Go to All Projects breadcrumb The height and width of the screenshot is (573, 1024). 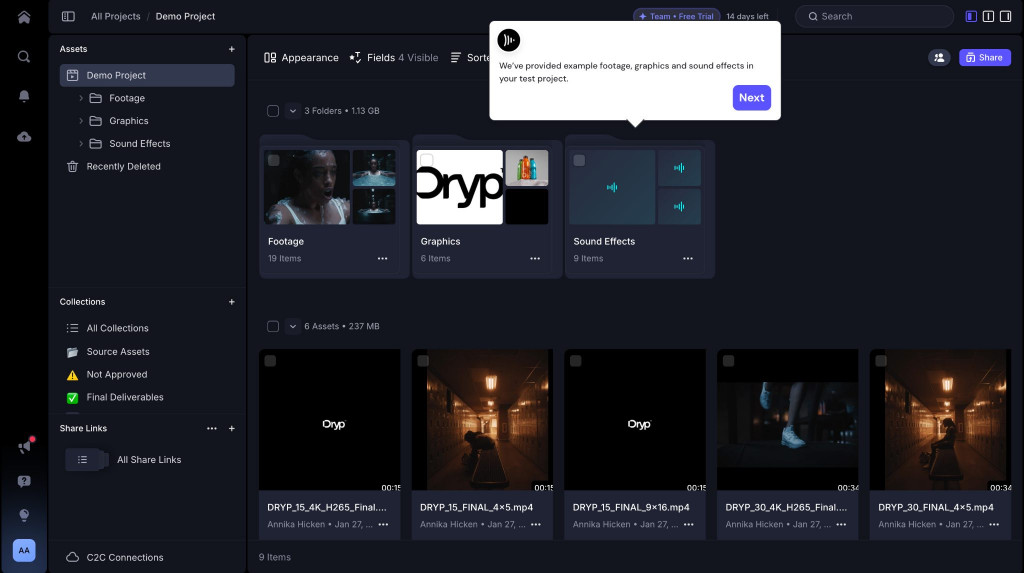click(x=116, y=16)
